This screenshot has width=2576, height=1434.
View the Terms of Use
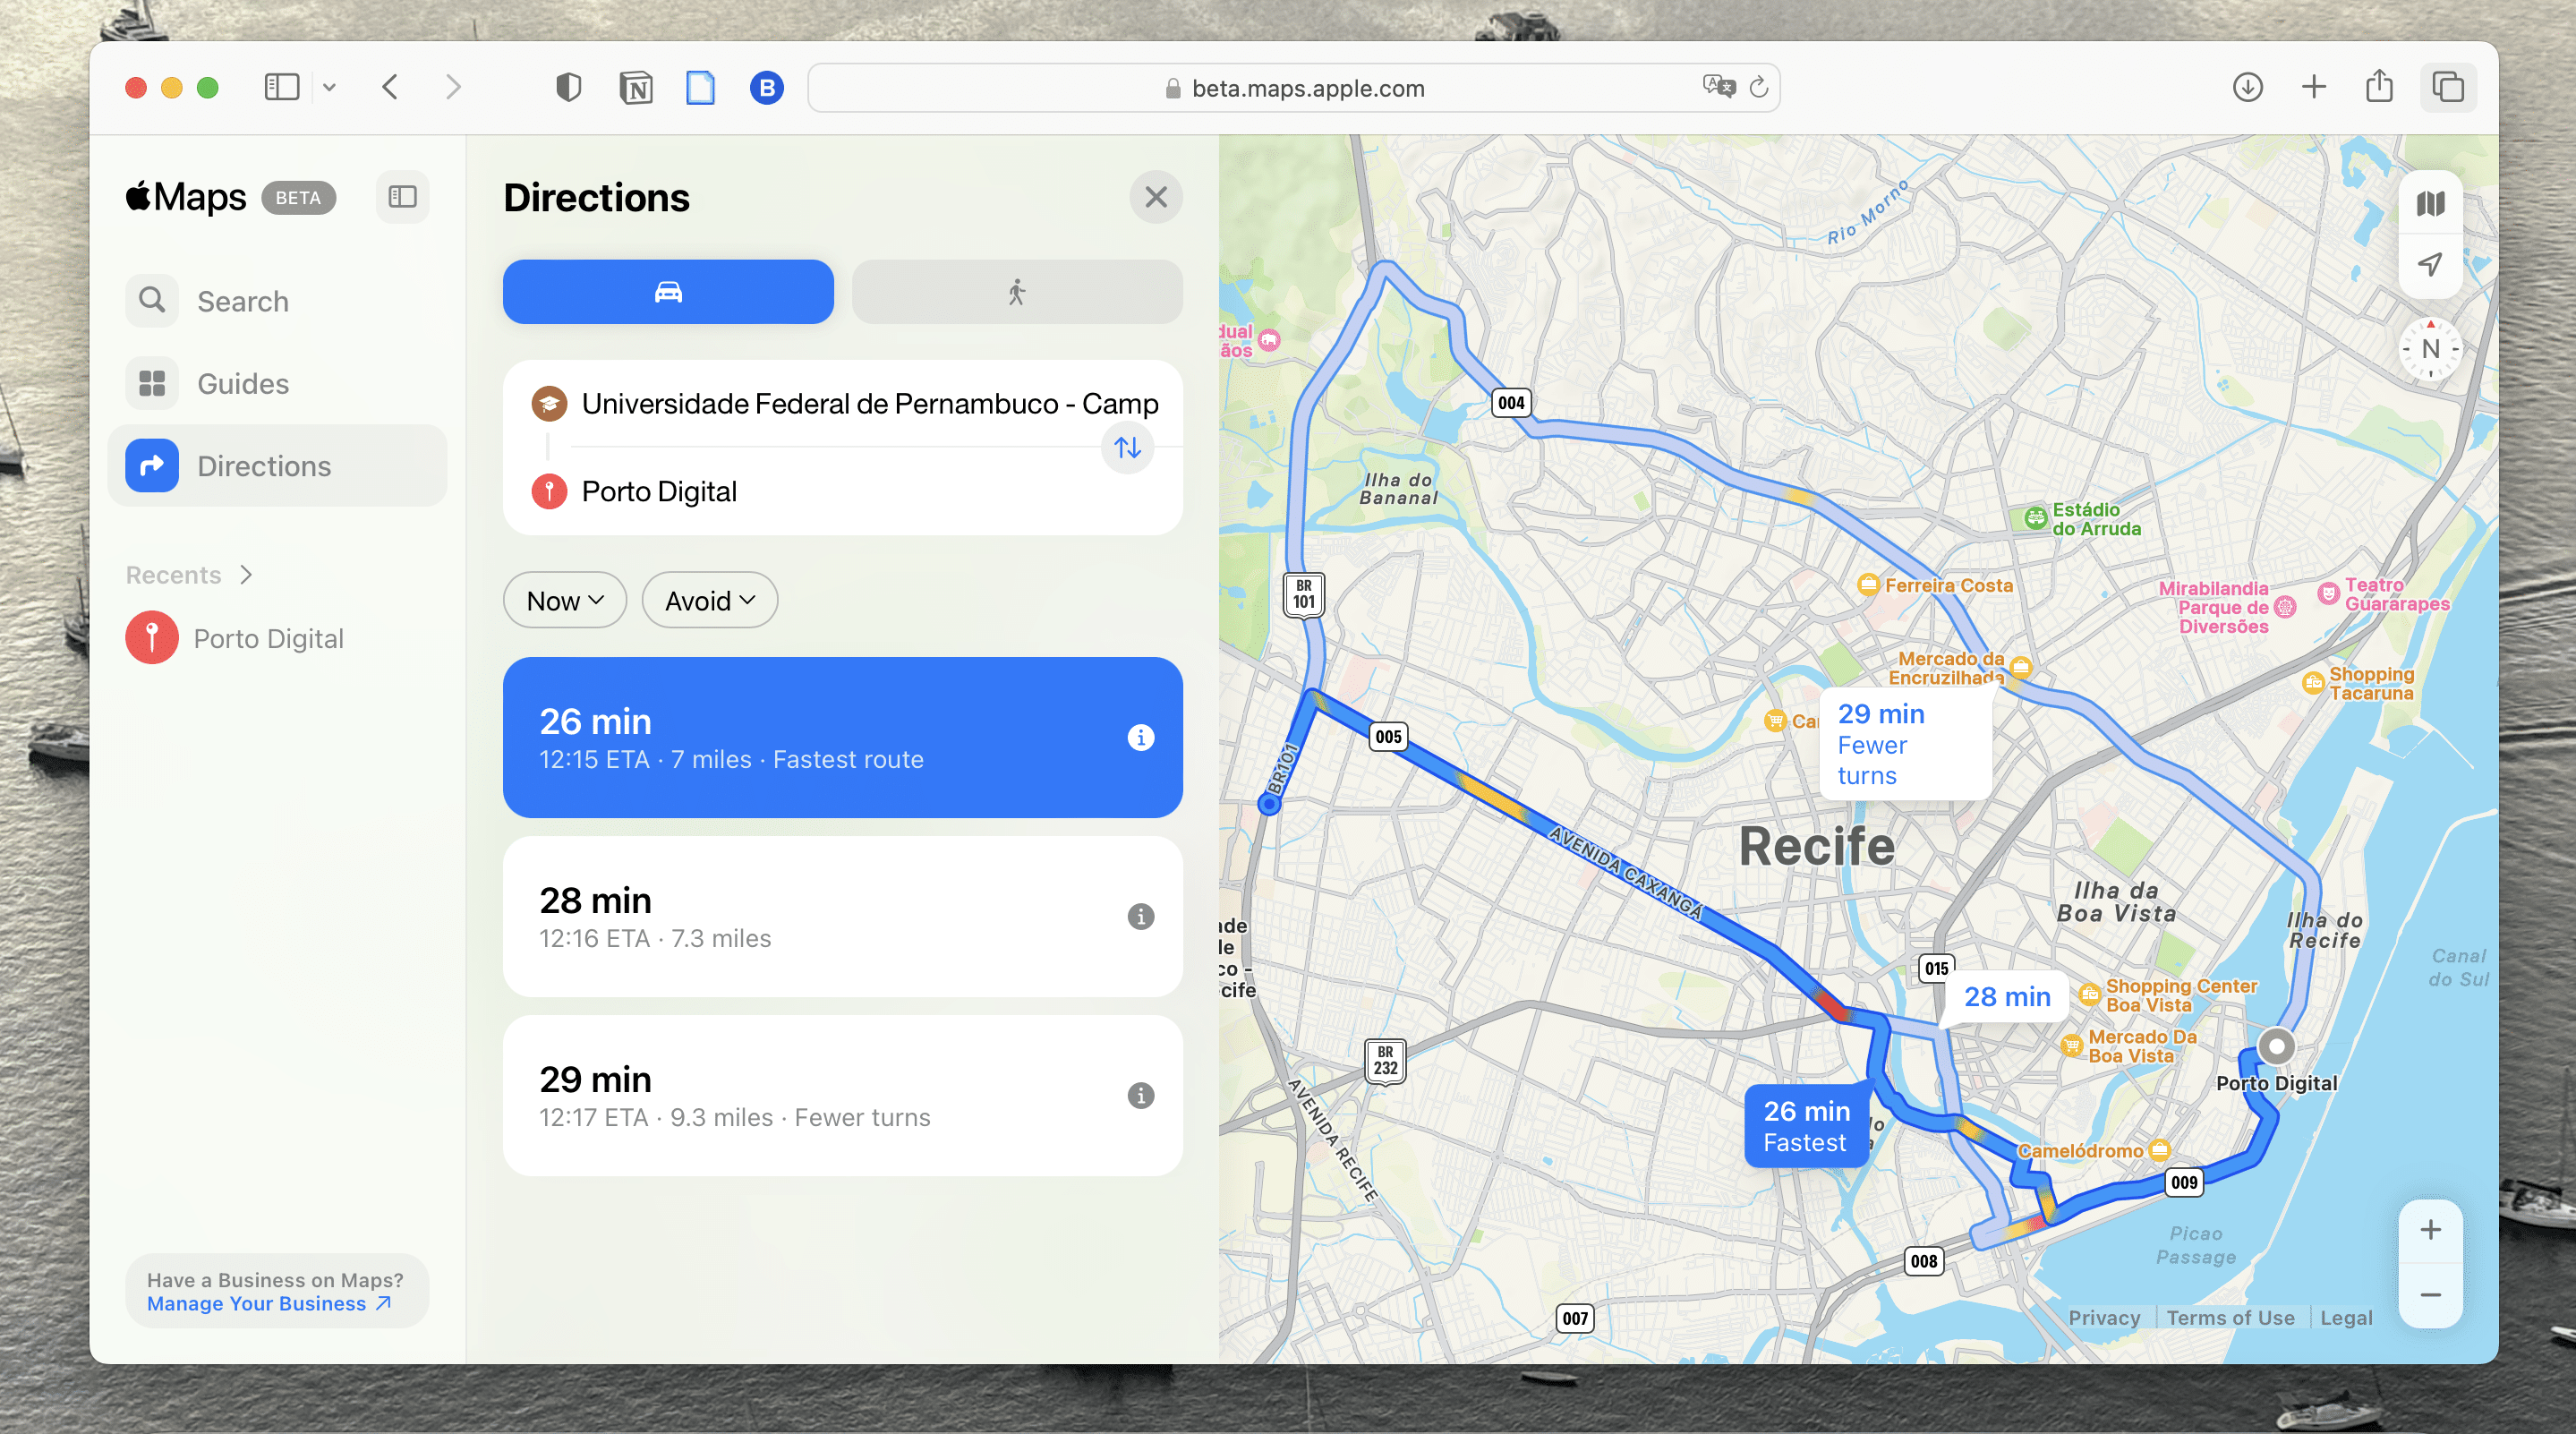click(x=2233, y=1317)
